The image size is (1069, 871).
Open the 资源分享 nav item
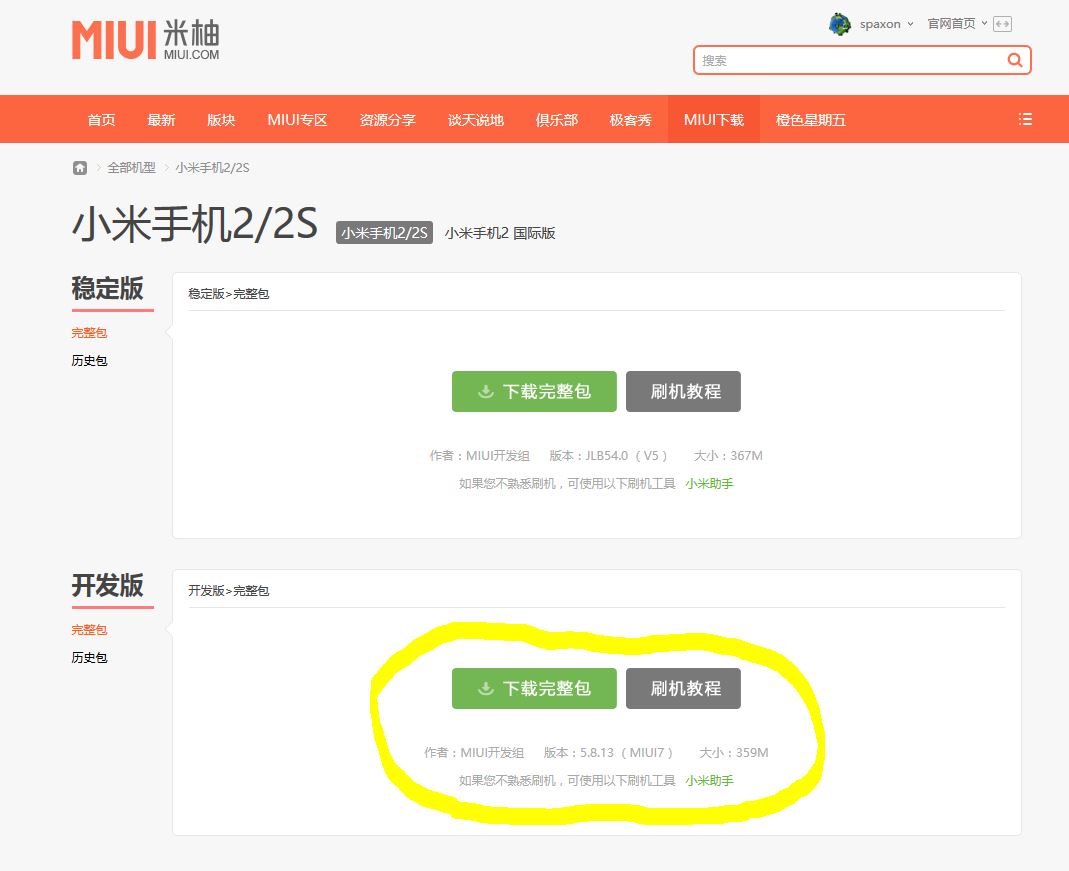point(387,120)
